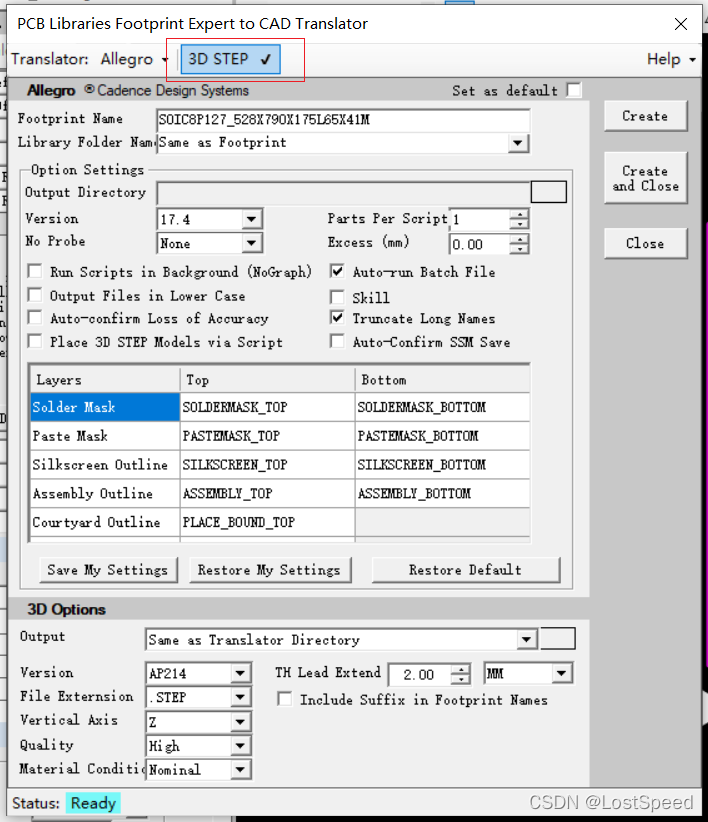Click the SOLDERMASK_BOTTOM cell

(x=442, y=407)
